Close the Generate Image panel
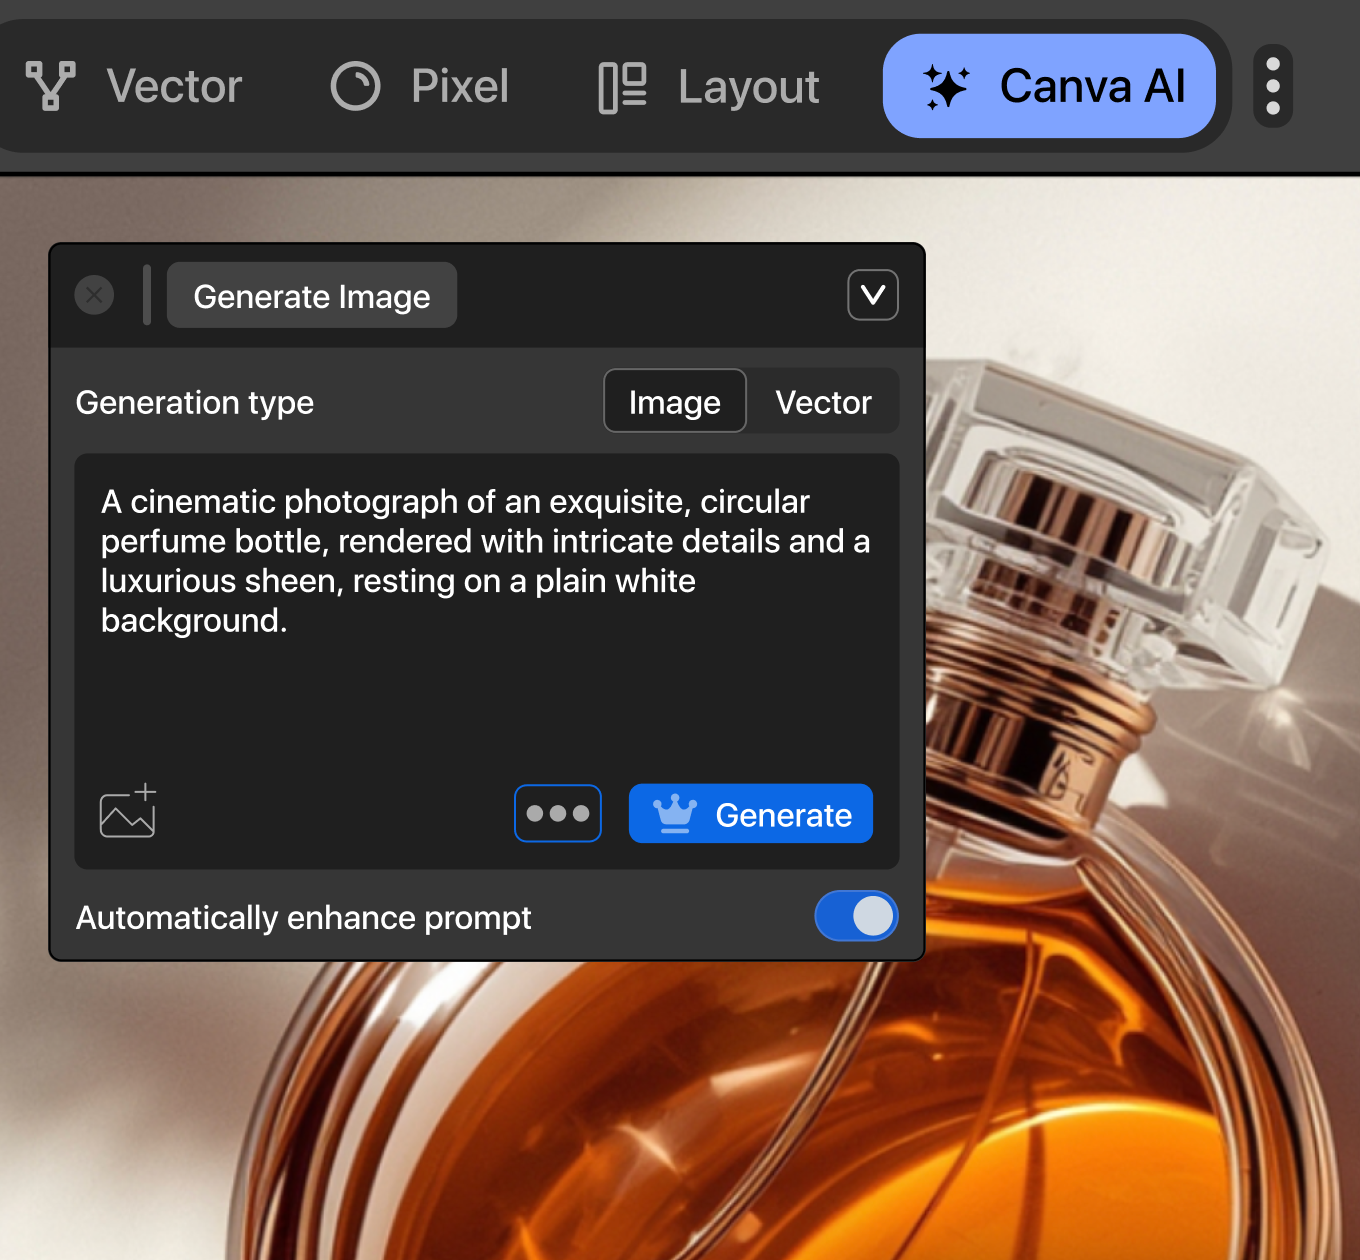This screenshot has width=1360, height=1260. coord(95,295)
